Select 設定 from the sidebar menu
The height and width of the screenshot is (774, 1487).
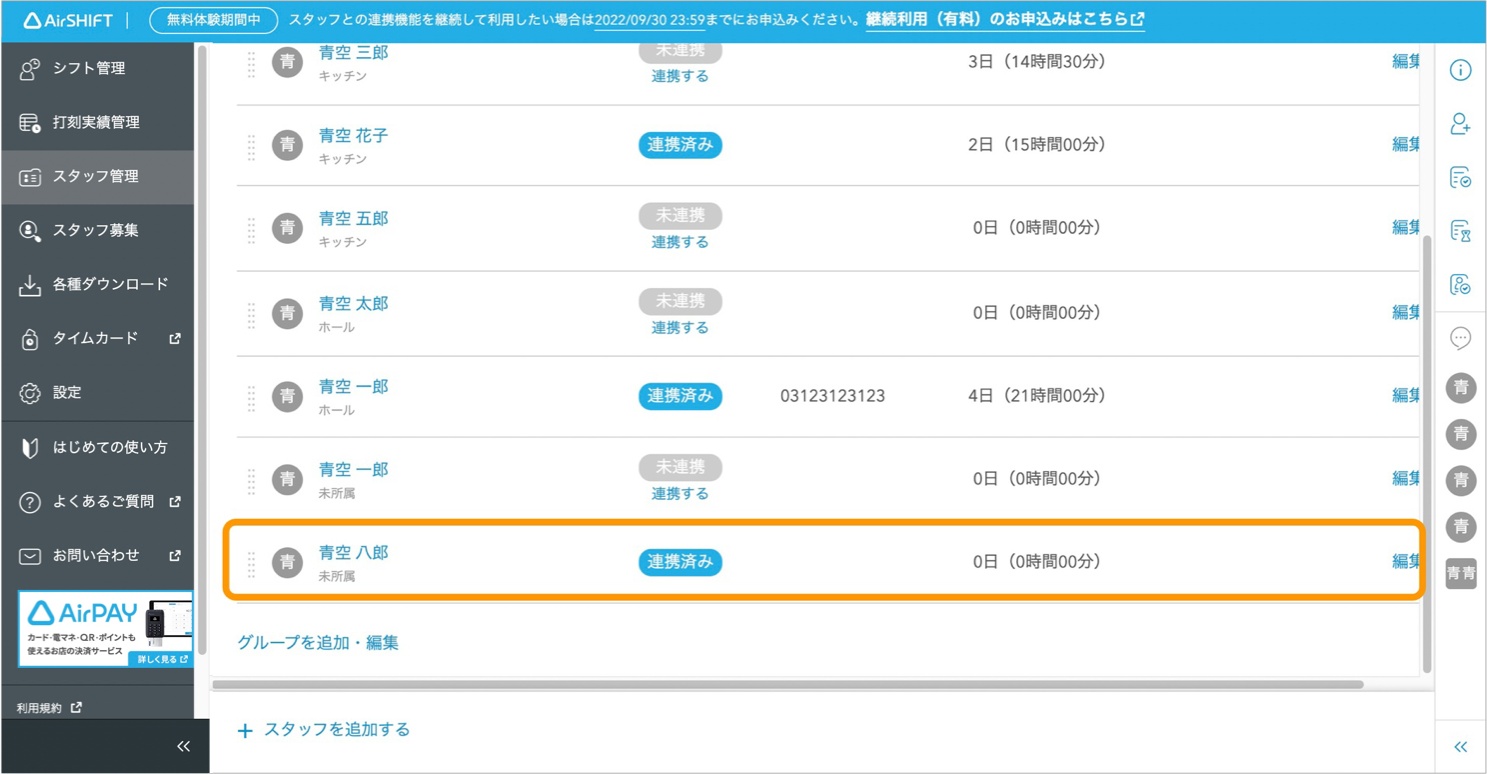pos(67,392)
